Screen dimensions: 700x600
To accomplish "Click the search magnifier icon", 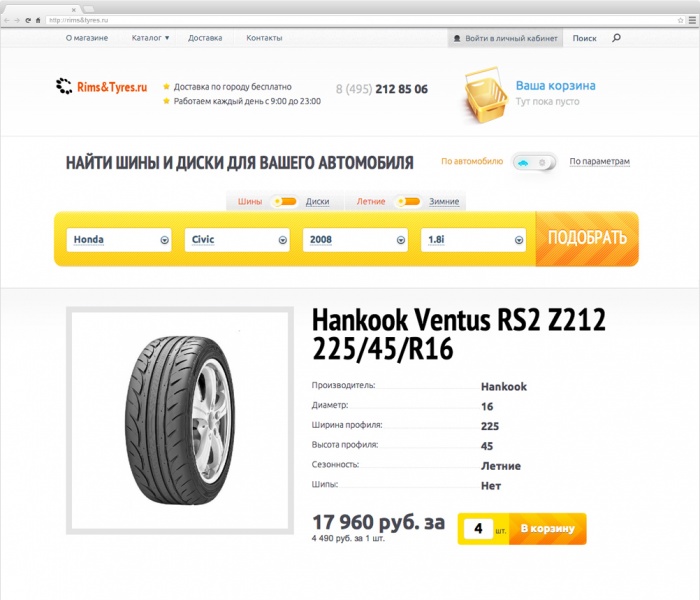I will coord(616,38).
